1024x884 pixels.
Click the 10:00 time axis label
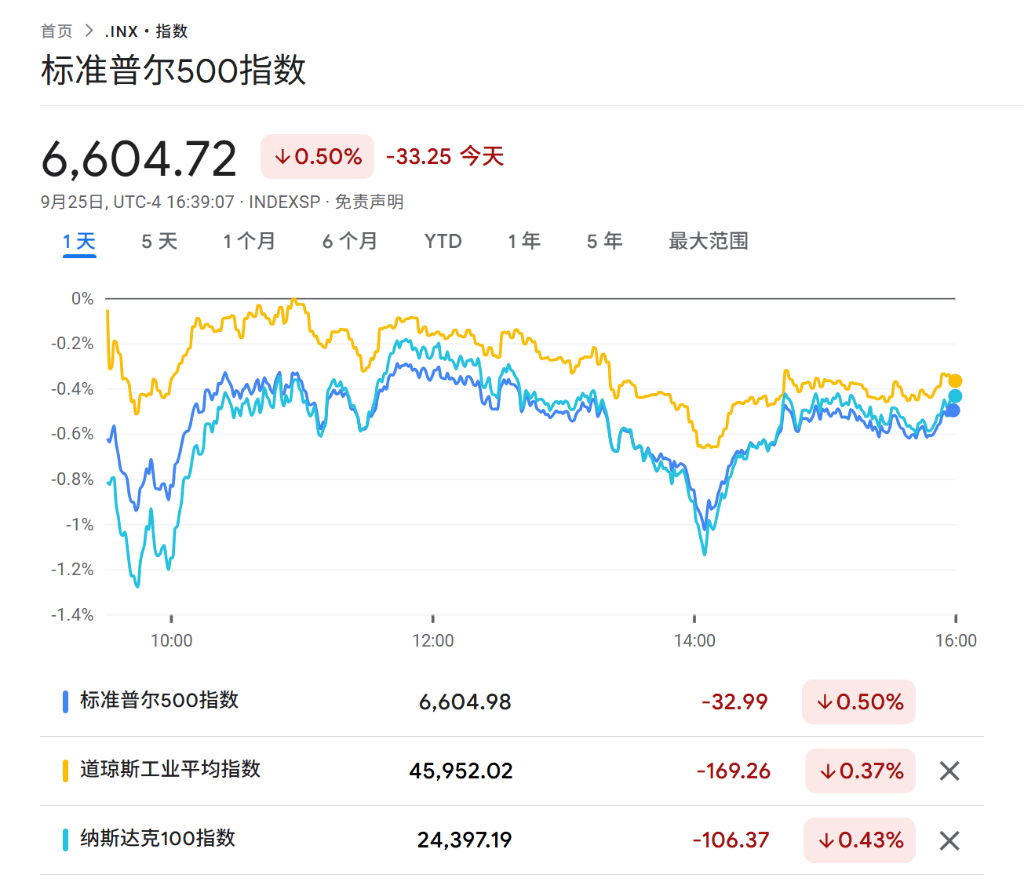point(172,640)
